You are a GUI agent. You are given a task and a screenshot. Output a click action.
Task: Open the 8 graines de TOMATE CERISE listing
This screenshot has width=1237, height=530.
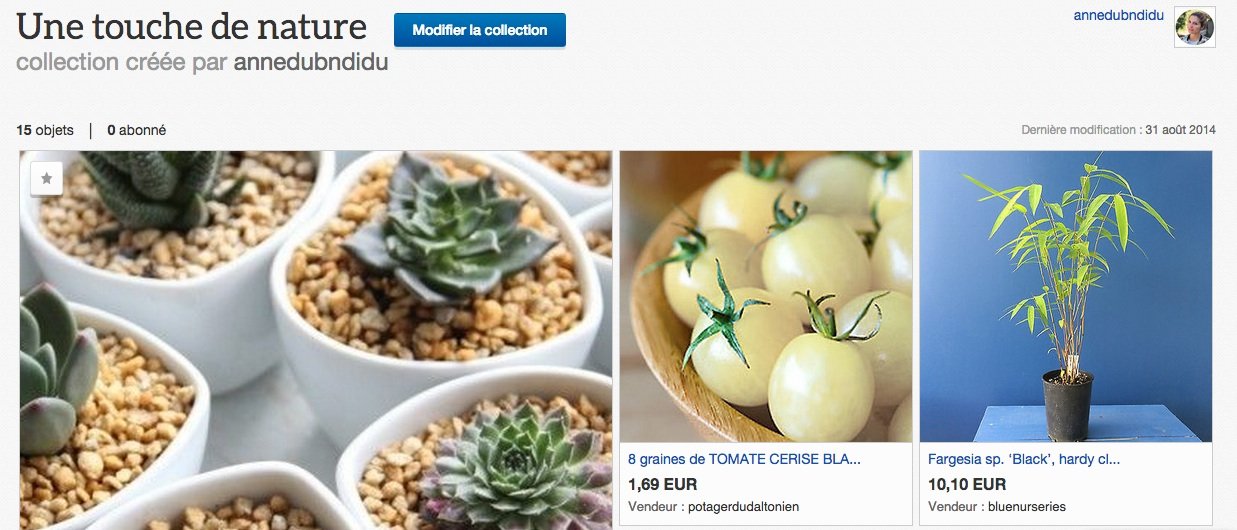pos(744,460)
